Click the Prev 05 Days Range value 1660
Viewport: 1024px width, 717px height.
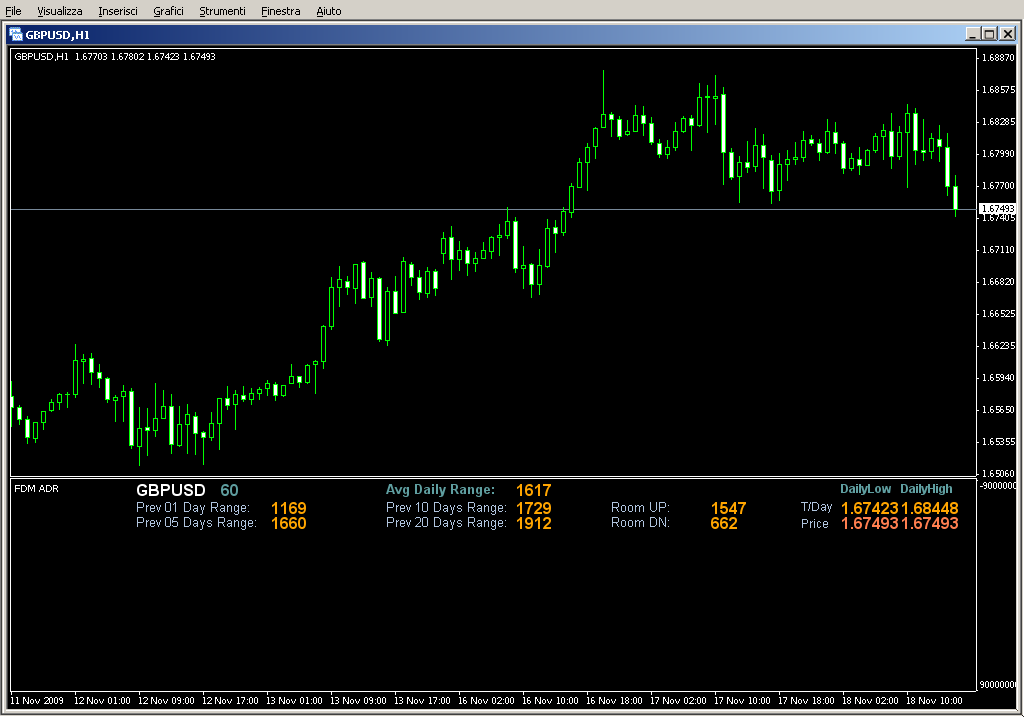tap(289, 523)
